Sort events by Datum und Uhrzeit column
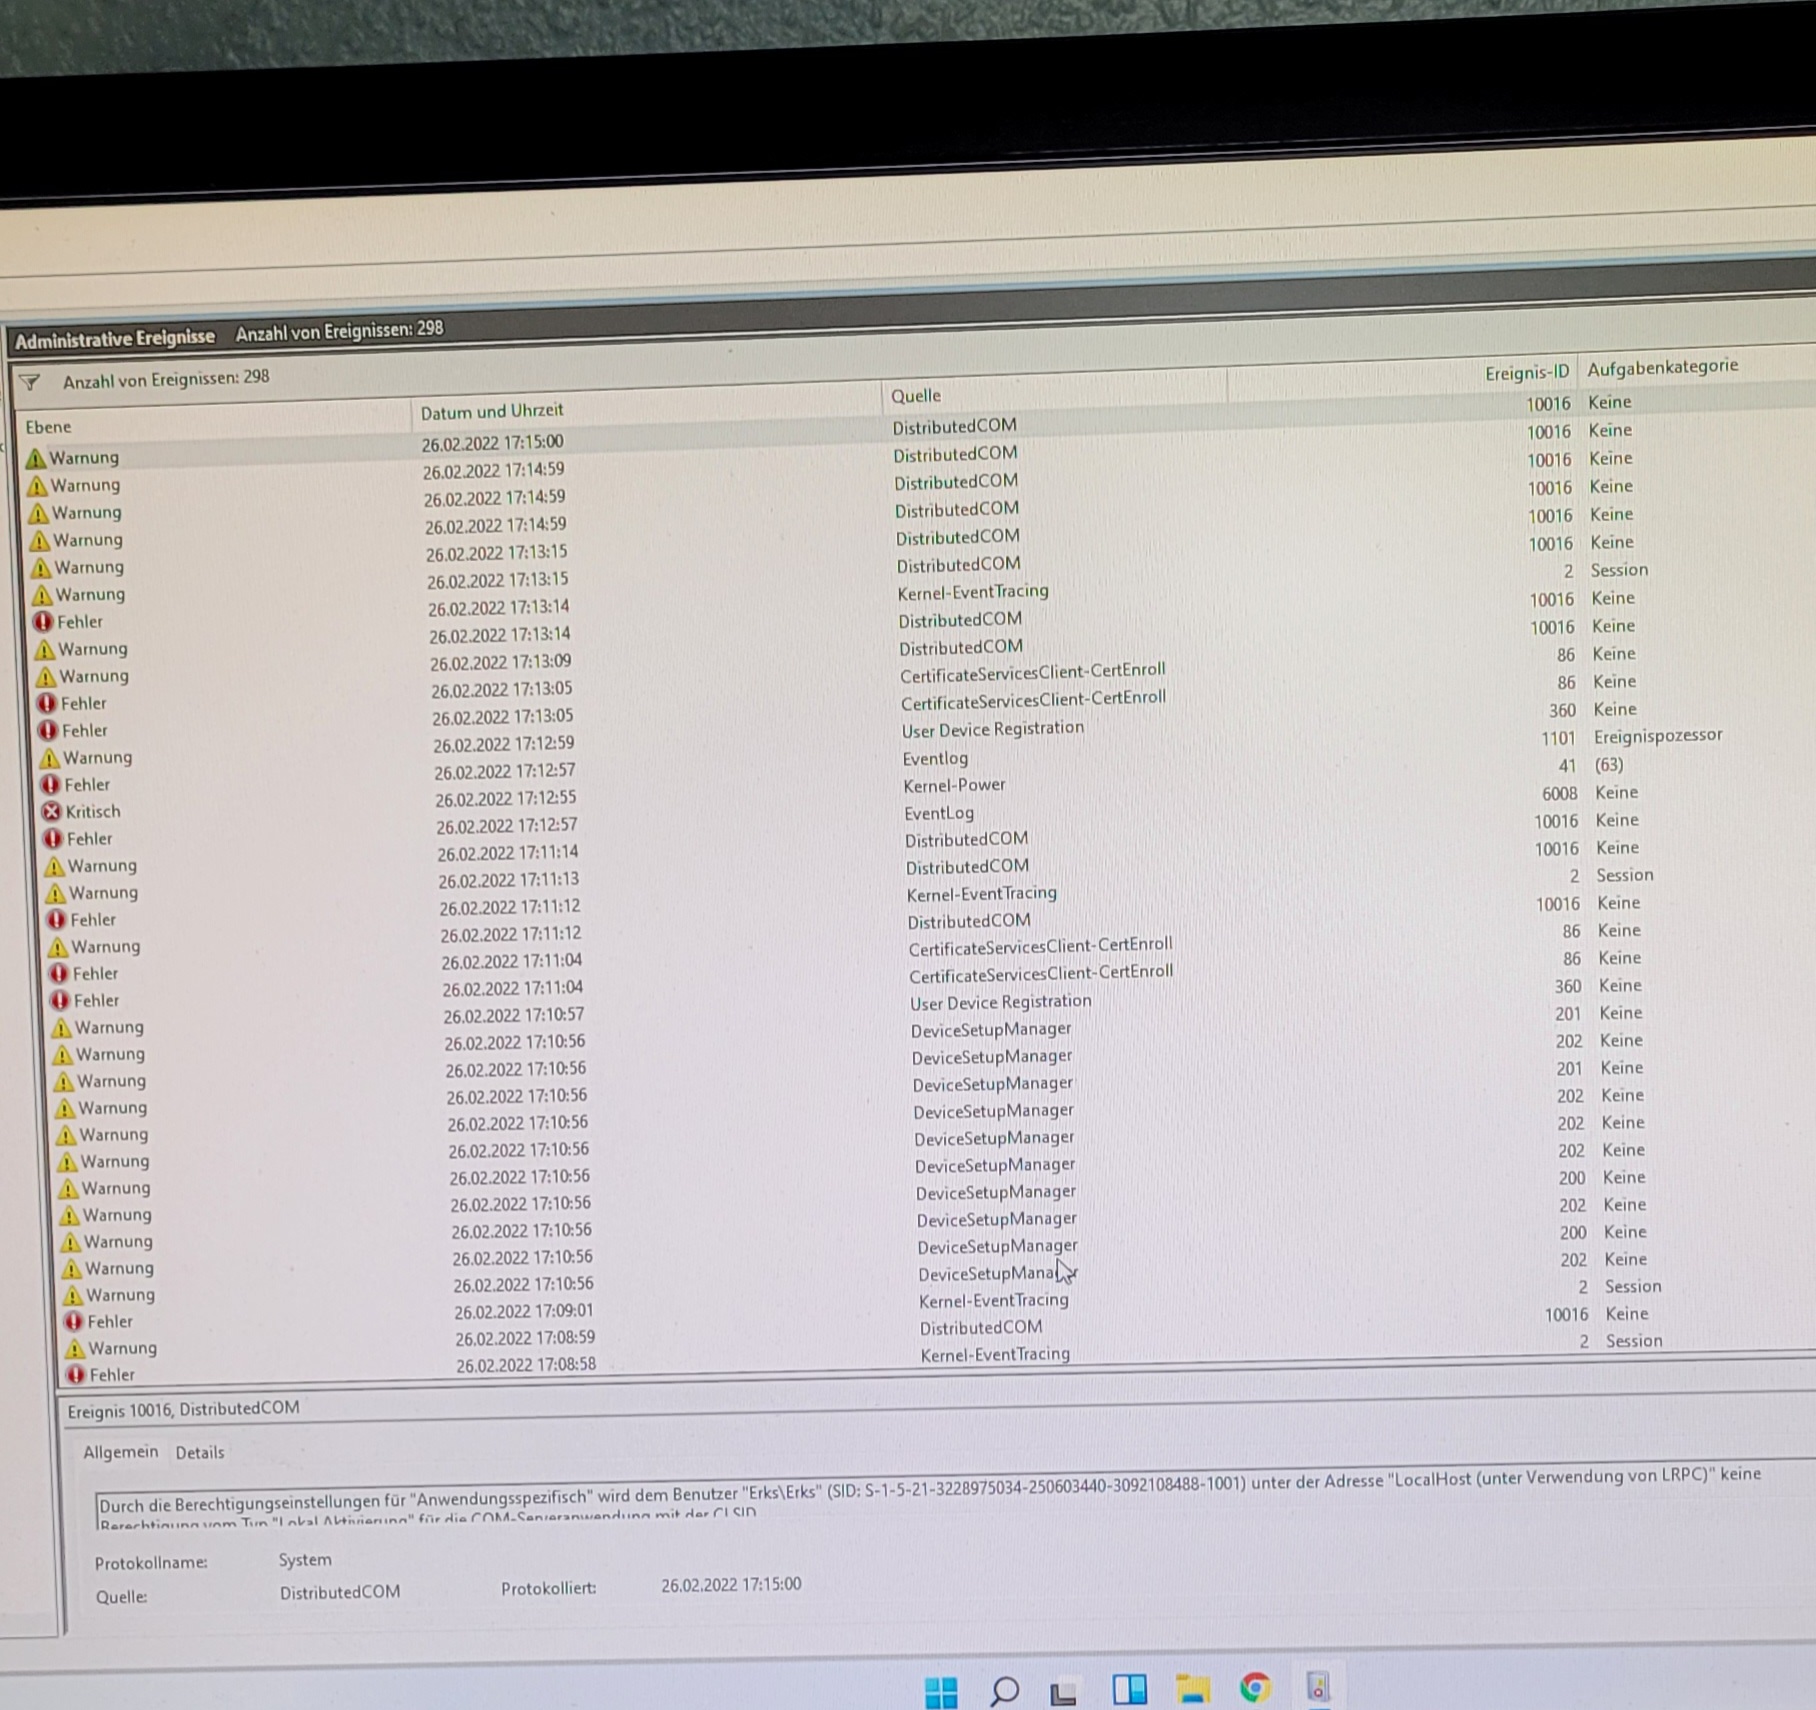Image resolution: width=1816 pixels, height=1710 pixels. click(492, 410)
